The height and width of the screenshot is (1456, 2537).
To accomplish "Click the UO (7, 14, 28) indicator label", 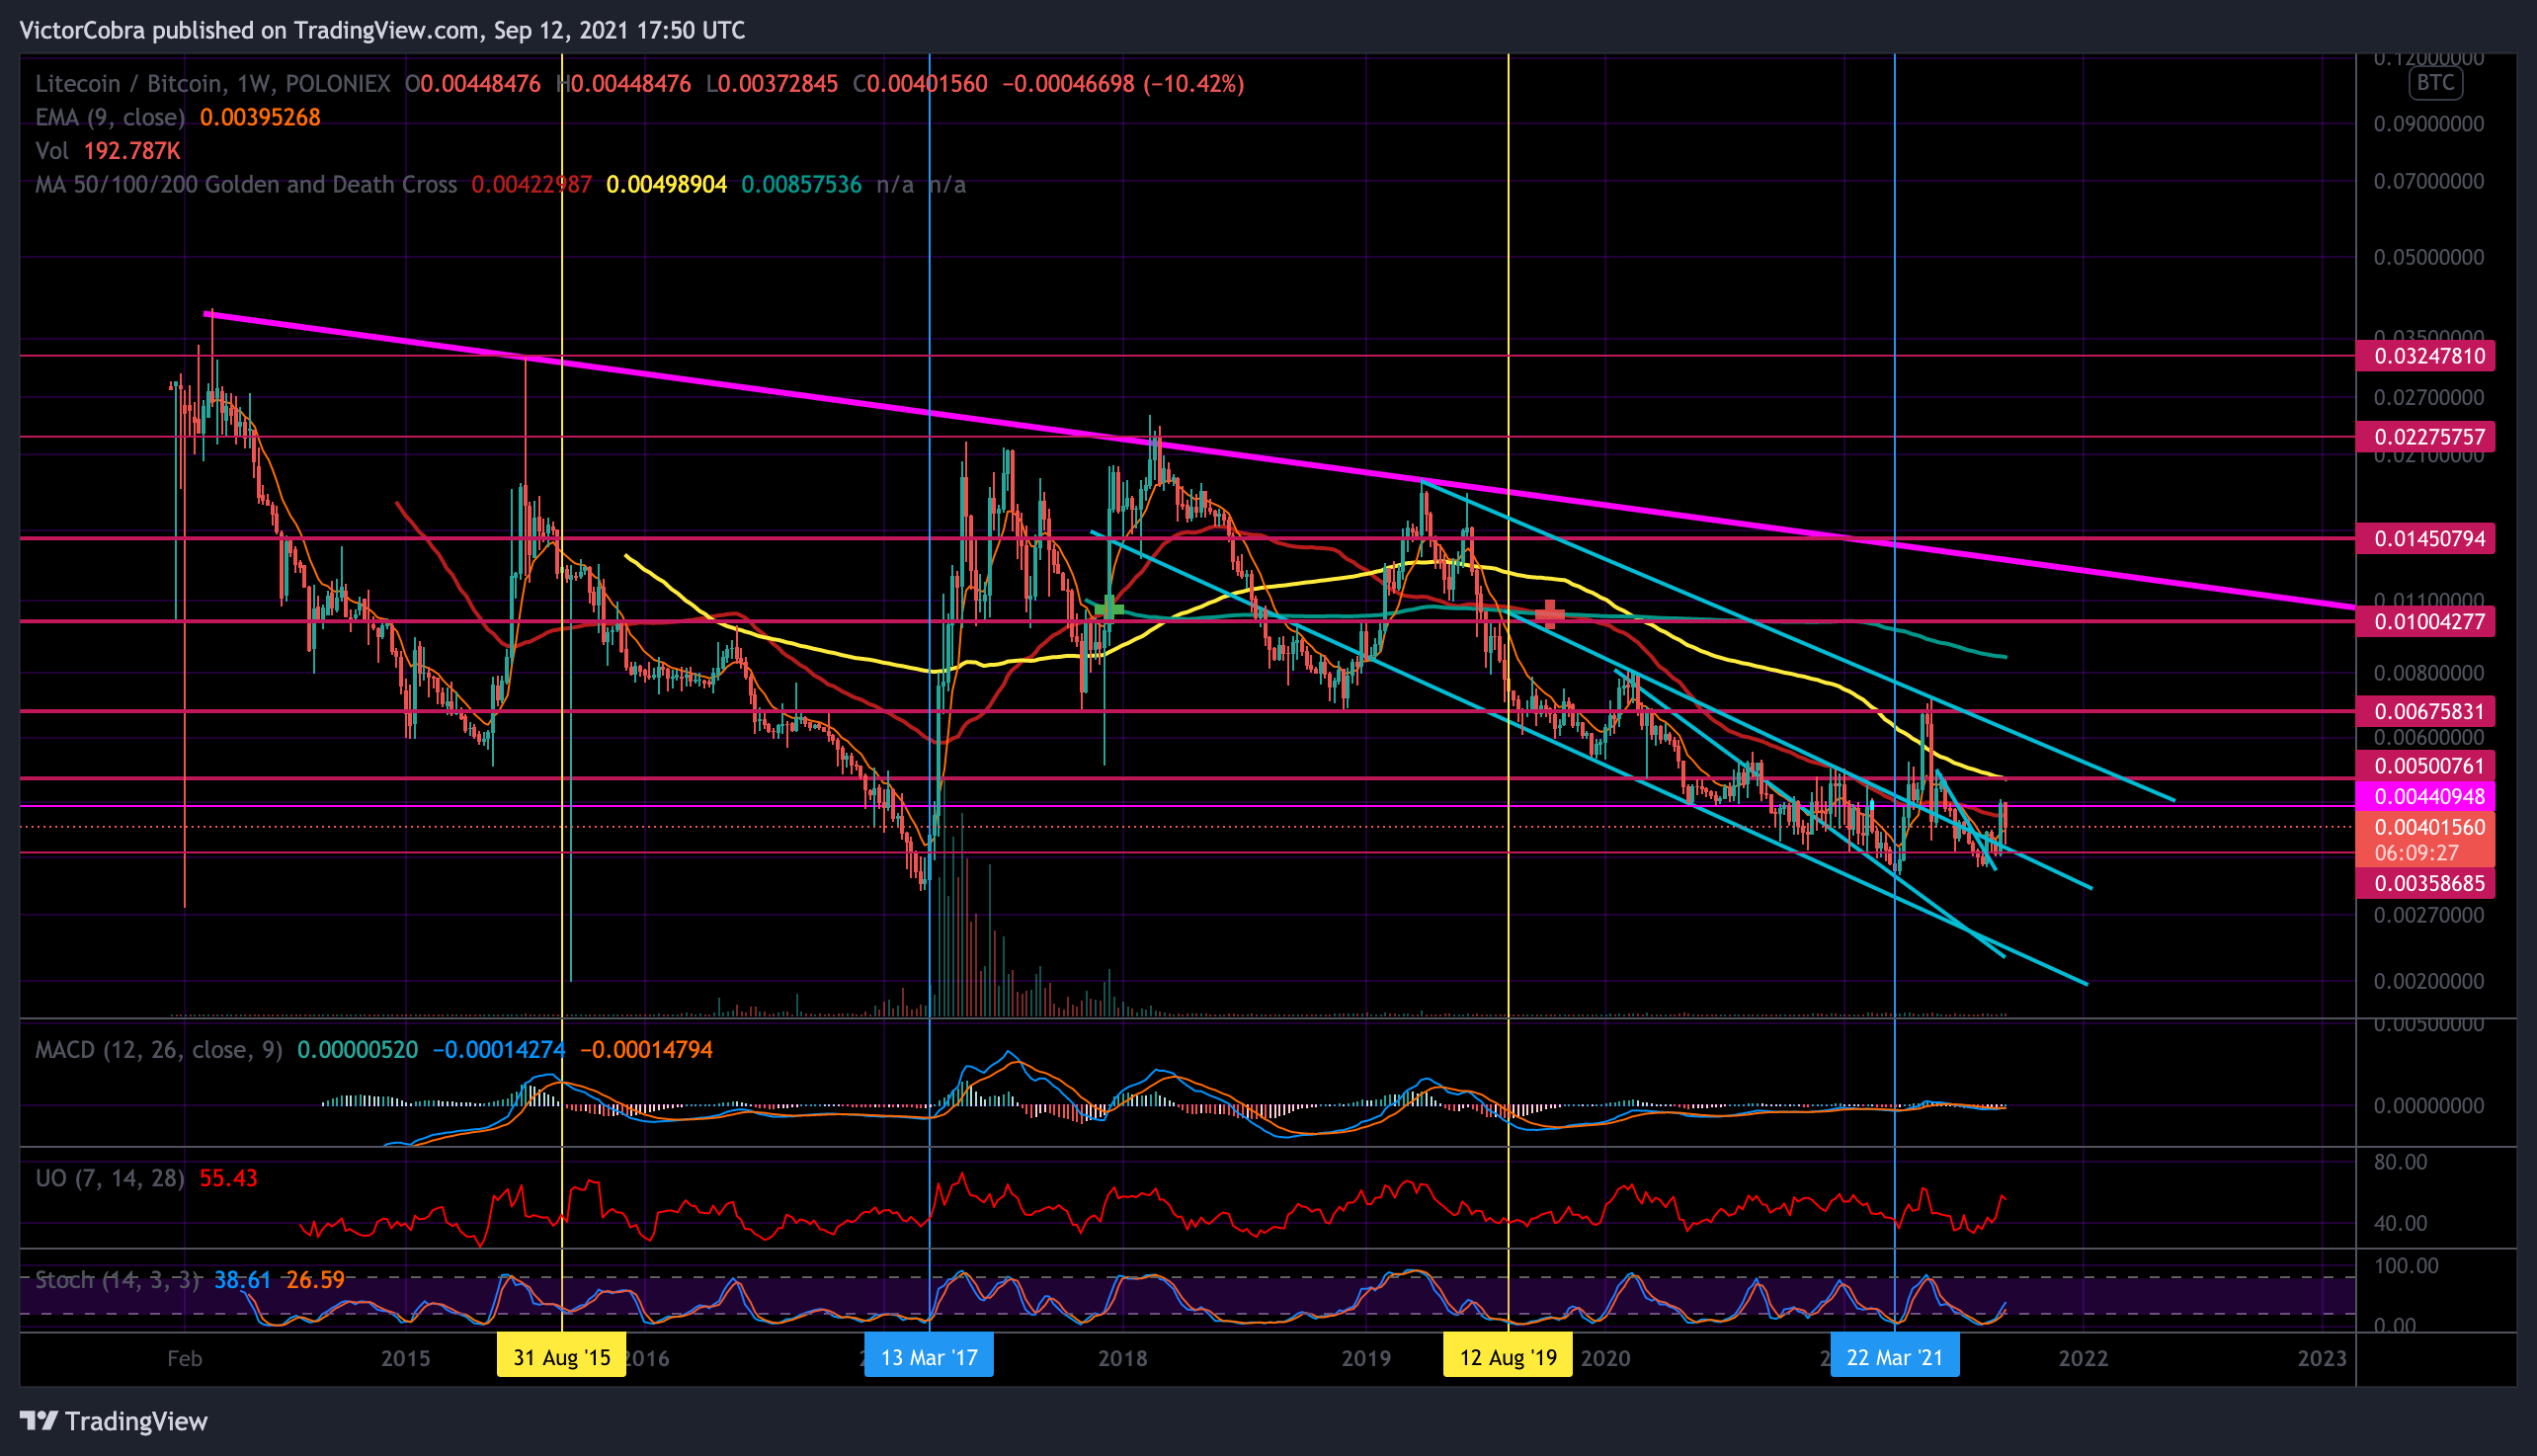I will coord(110,1178).
